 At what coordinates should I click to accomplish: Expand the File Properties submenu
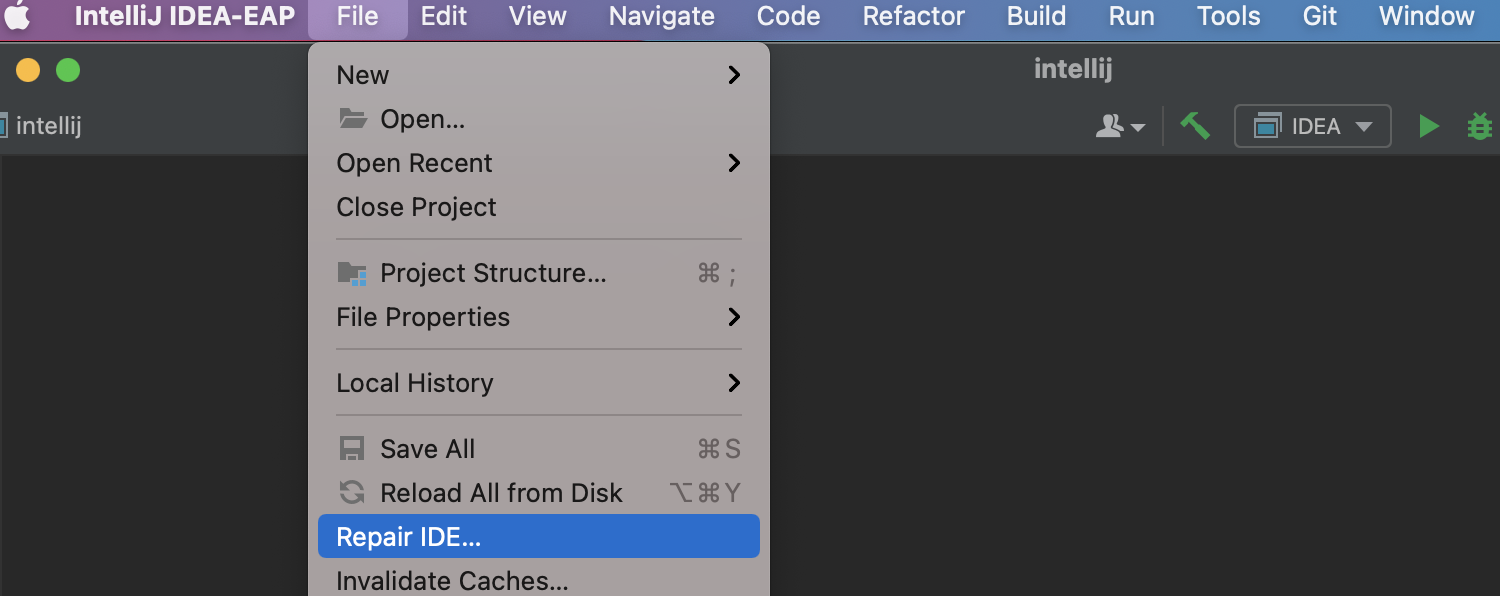click(734, 317)
